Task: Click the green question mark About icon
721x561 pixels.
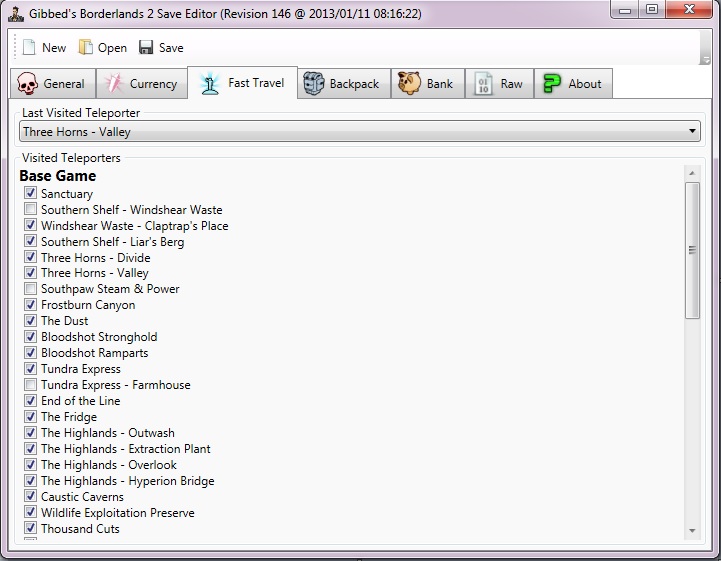Action: click(x=551, y=84)
